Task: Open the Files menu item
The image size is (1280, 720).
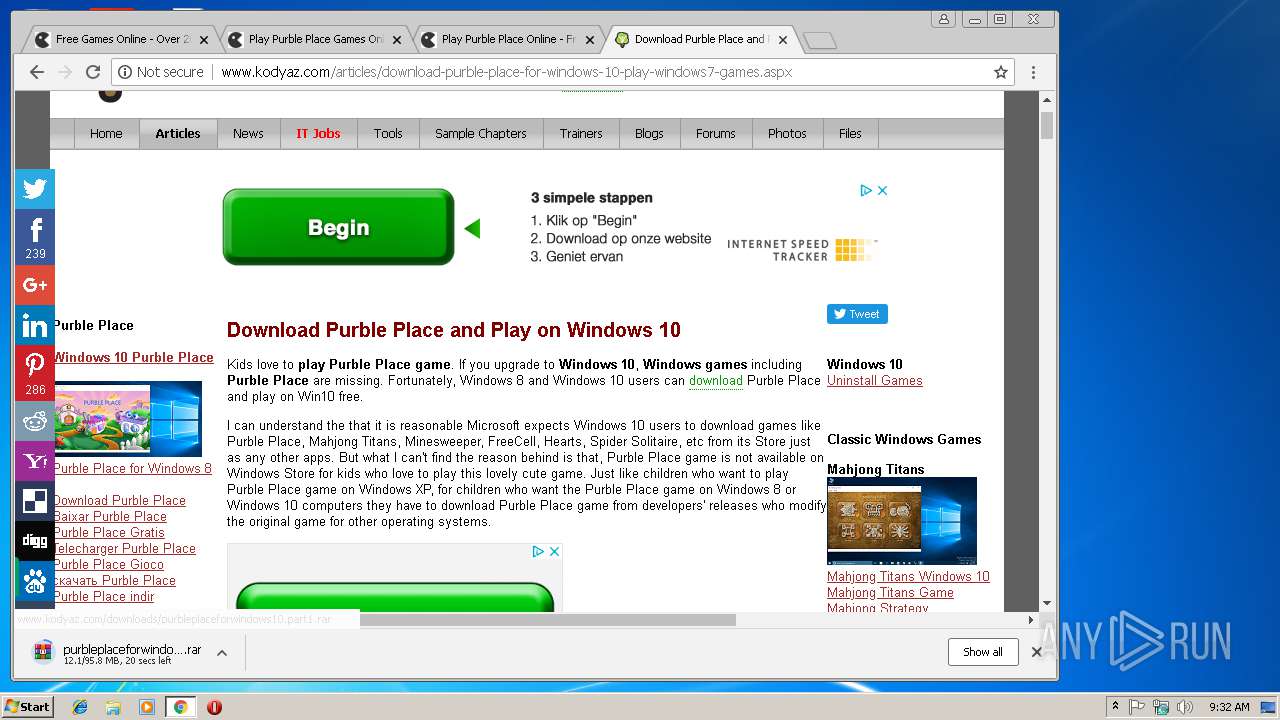Action: pos(850,134)
